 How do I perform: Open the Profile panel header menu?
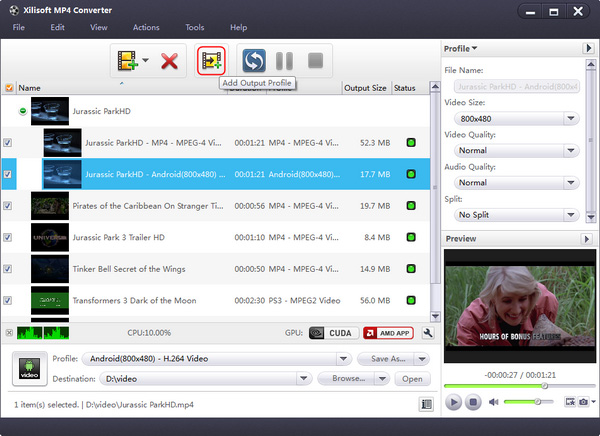pos(460,49)
